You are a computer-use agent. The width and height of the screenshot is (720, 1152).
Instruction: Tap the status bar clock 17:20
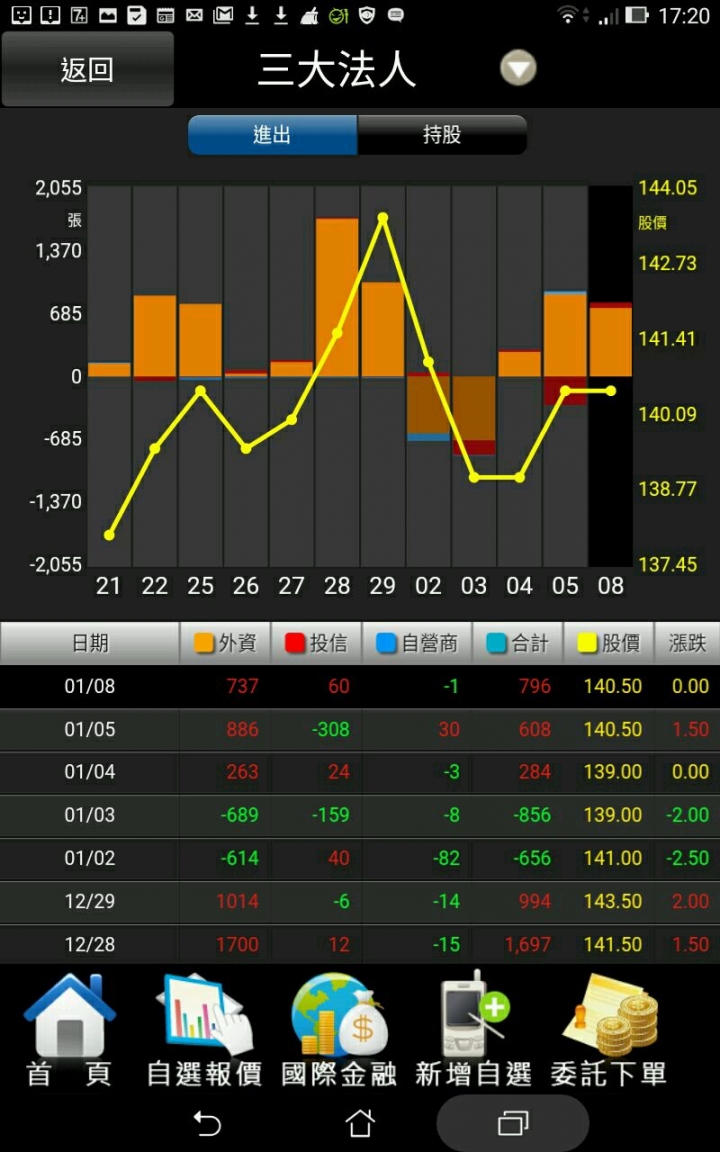pos(683,15)
